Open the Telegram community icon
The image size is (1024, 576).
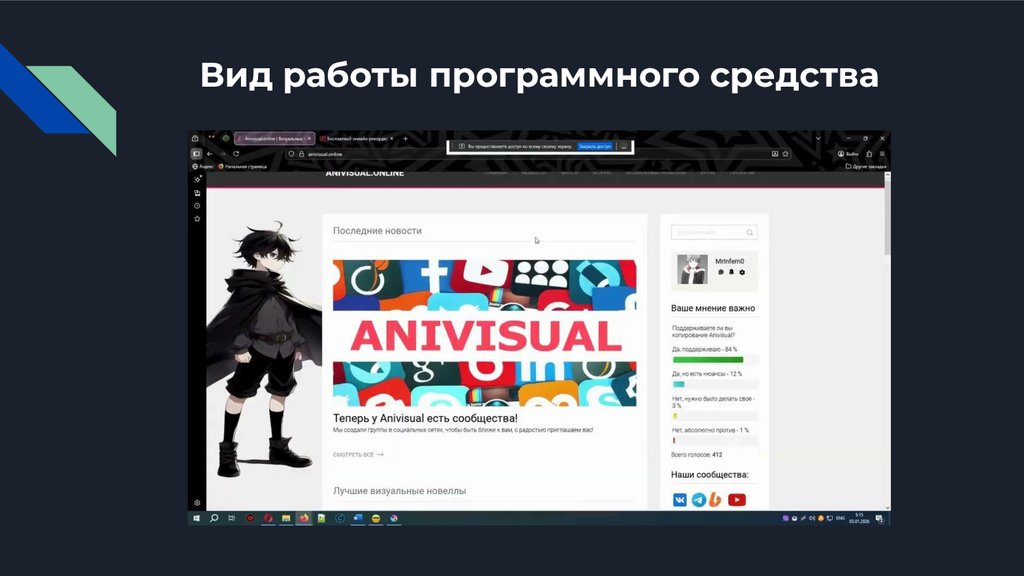(x=699, y=500)
